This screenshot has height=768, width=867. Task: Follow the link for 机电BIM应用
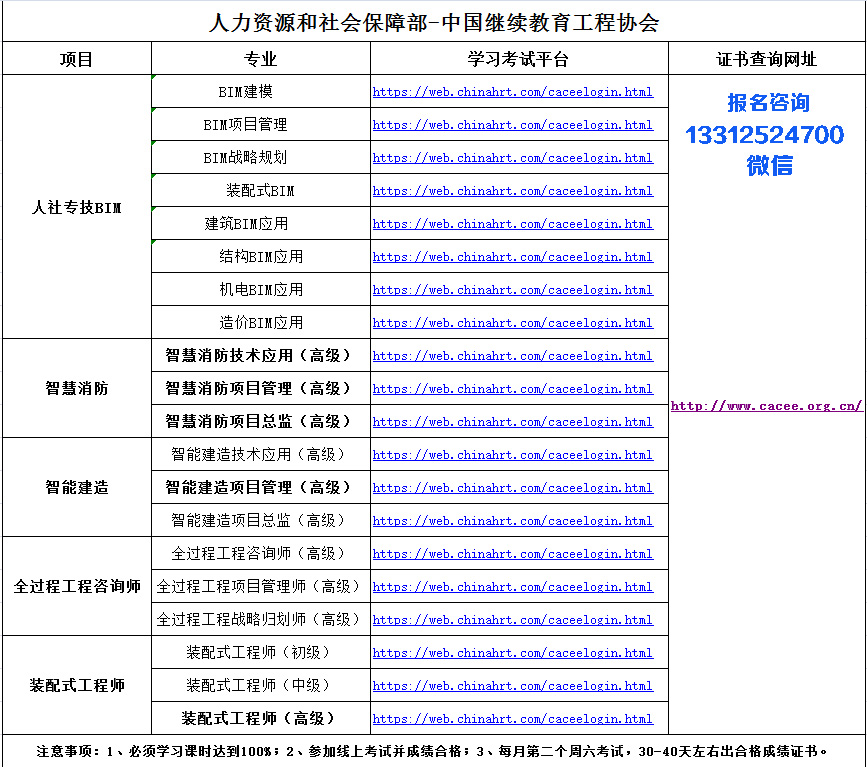513,290
